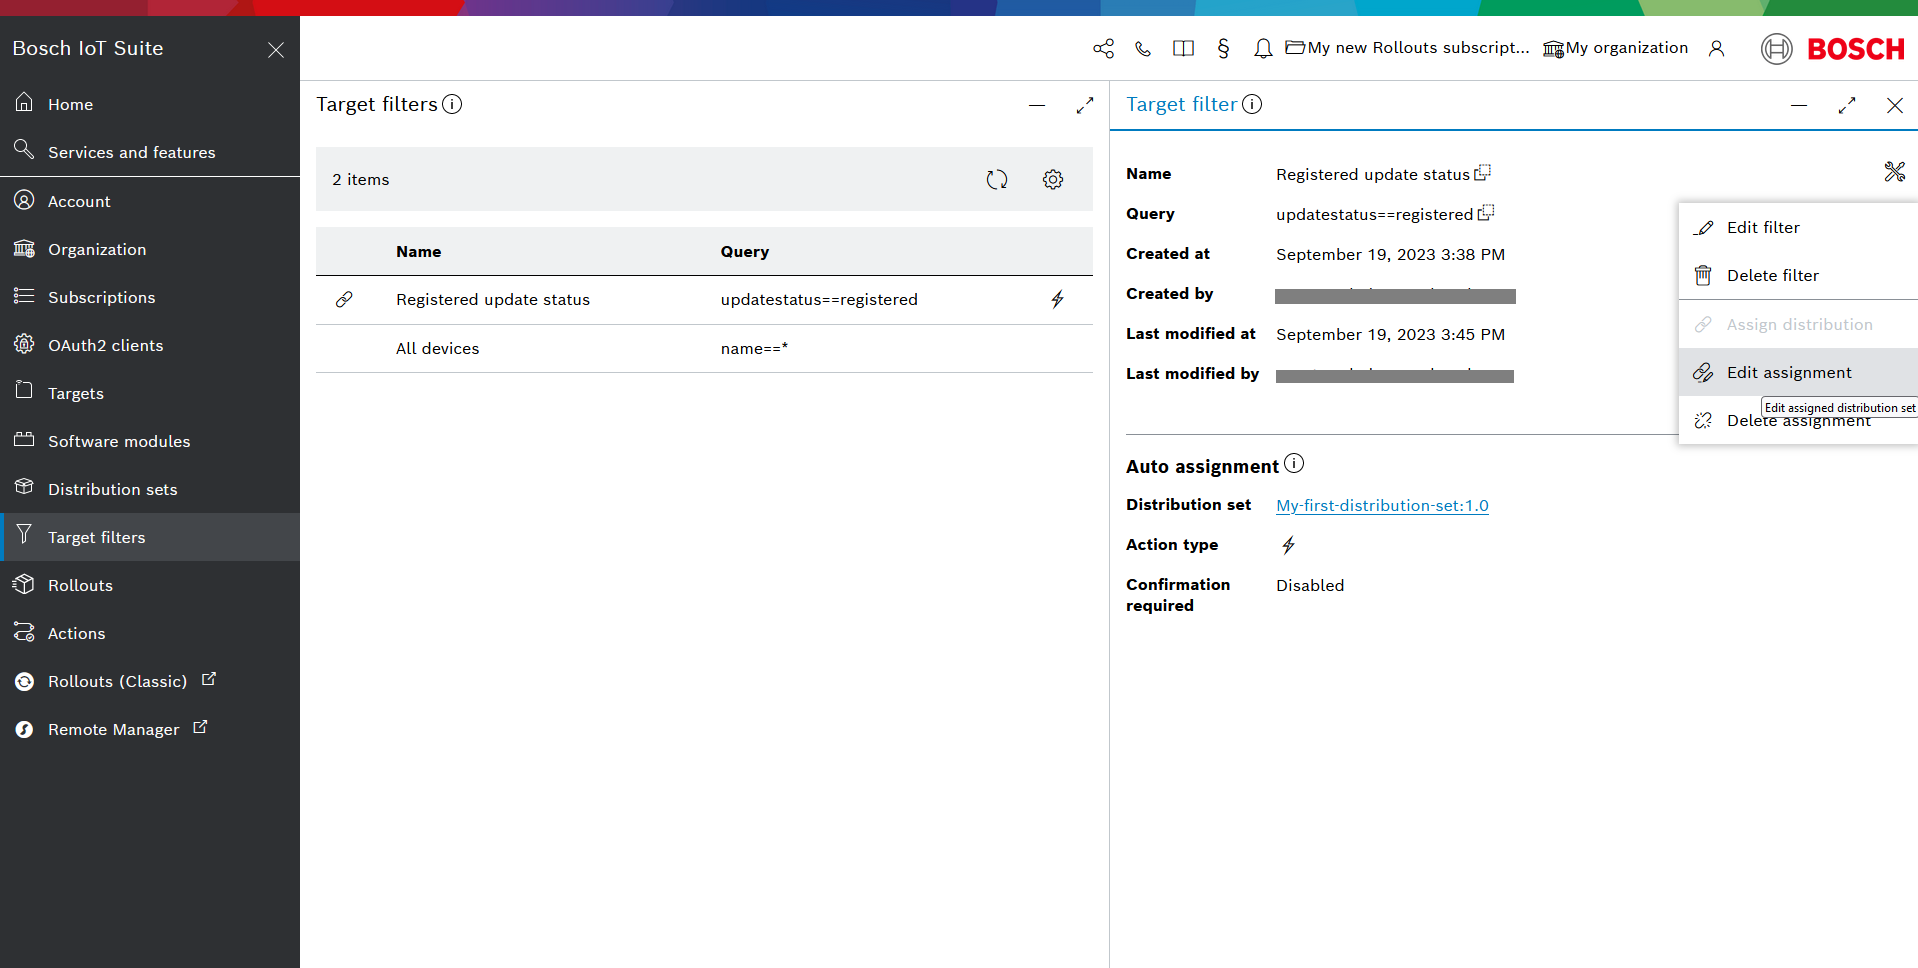Expand the Target filters list panel
This screenshot has height=968, width=1918.
pos(1084,105)
